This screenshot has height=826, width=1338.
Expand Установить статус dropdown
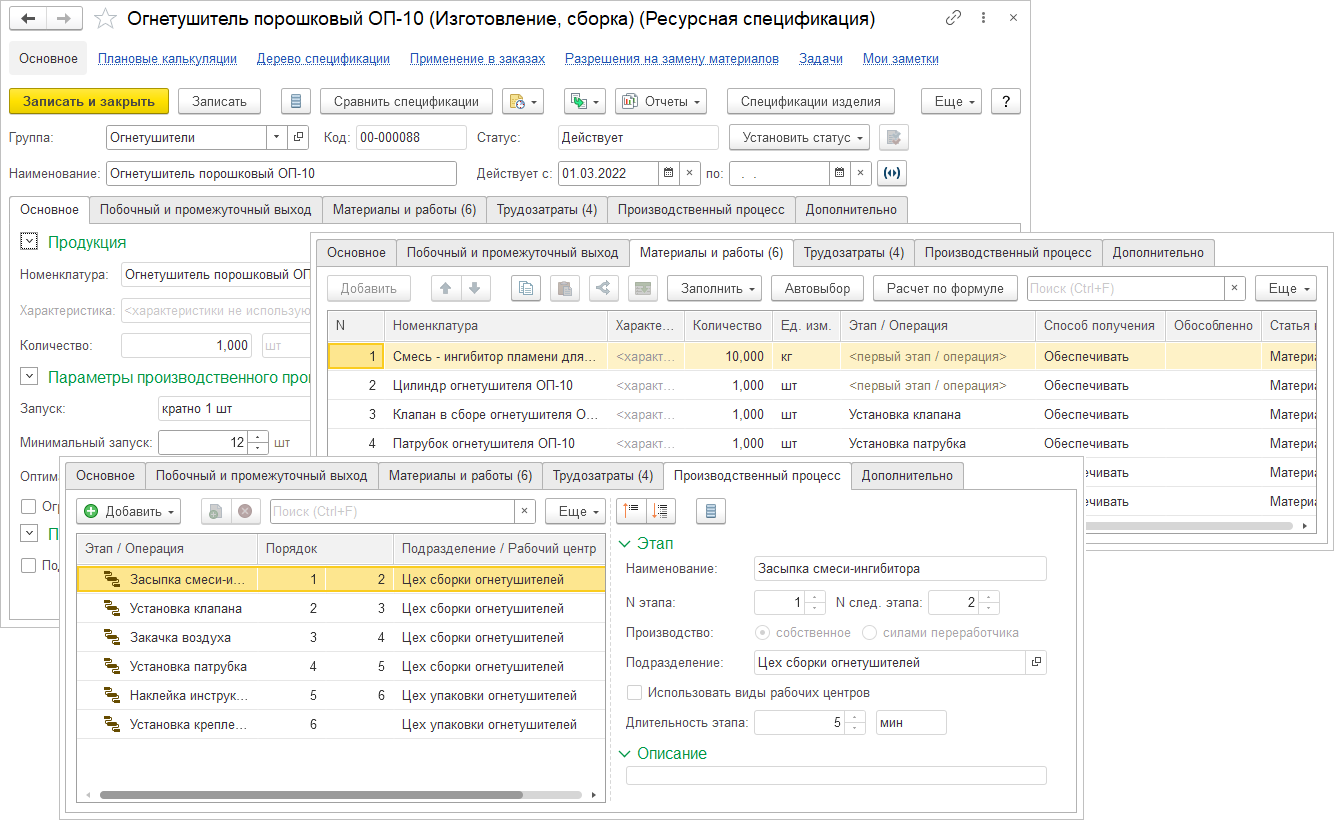click(799, 137)
